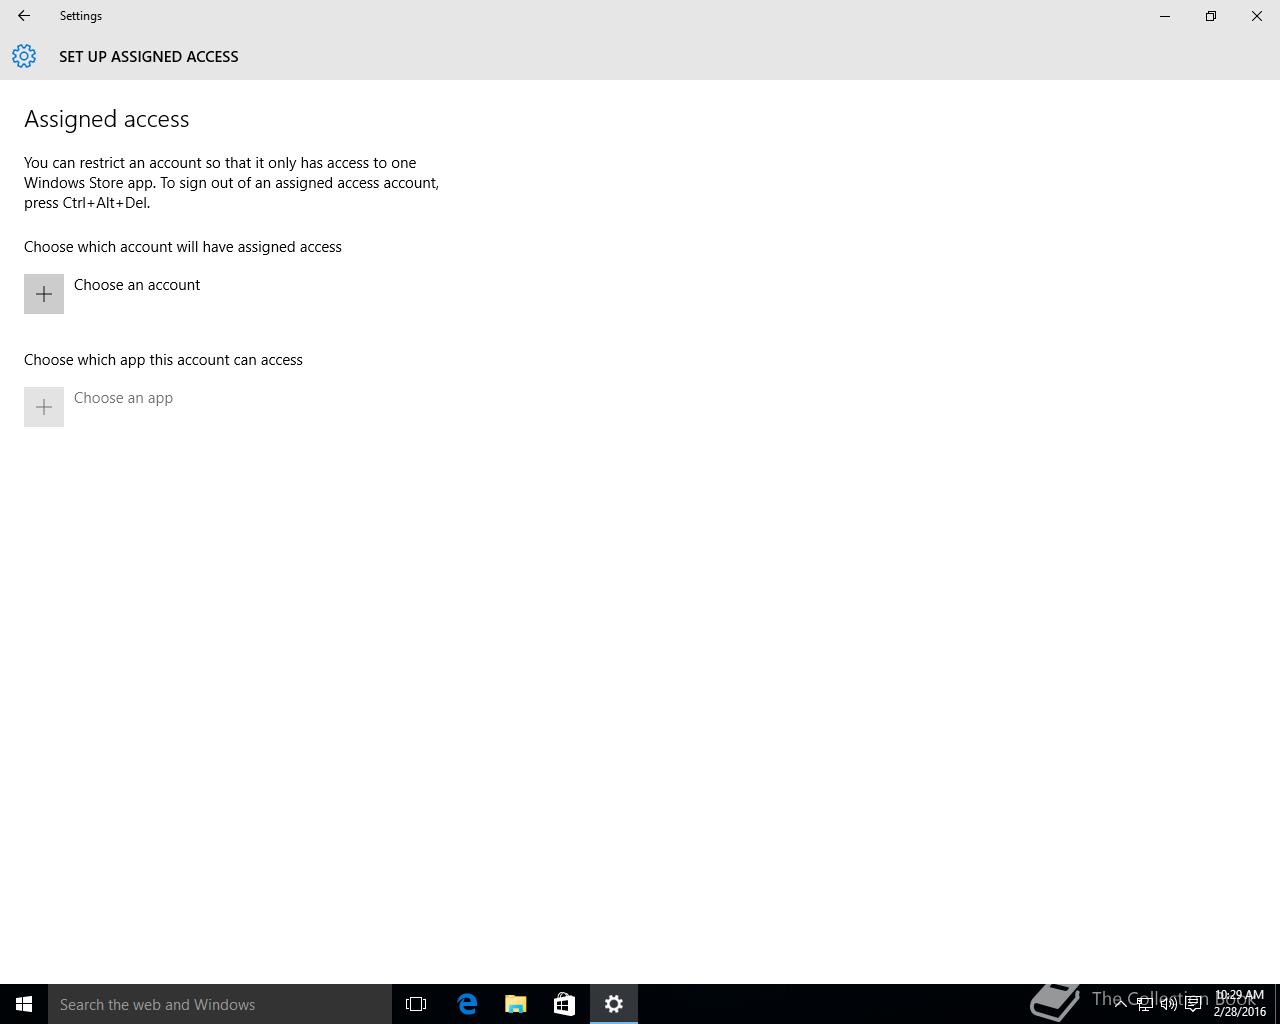Image resolution: width=1280 pixels, height=1024 pixels.
Task: Open the volume control tray icon
Action: [1168, 1004]
